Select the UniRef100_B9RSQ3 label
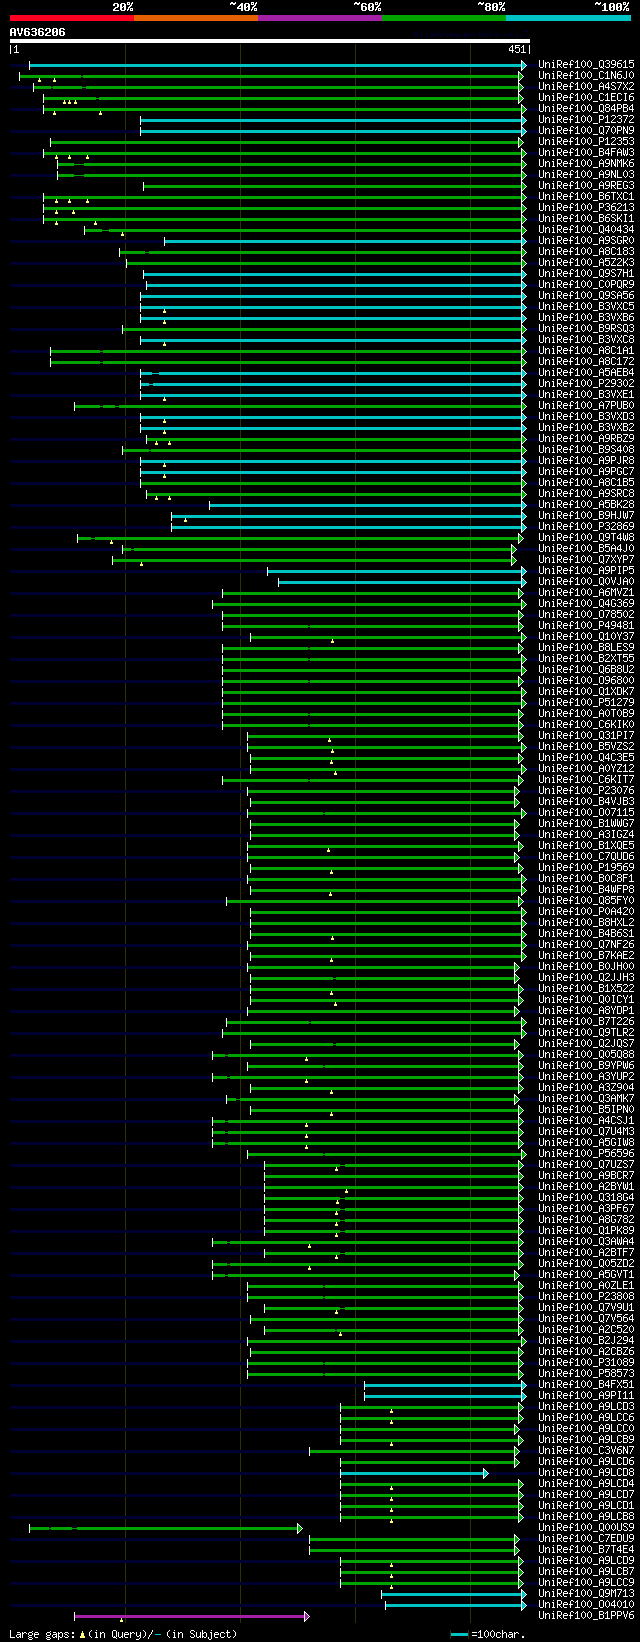This screenshot has height=1642, width=640. pos(586,328)
